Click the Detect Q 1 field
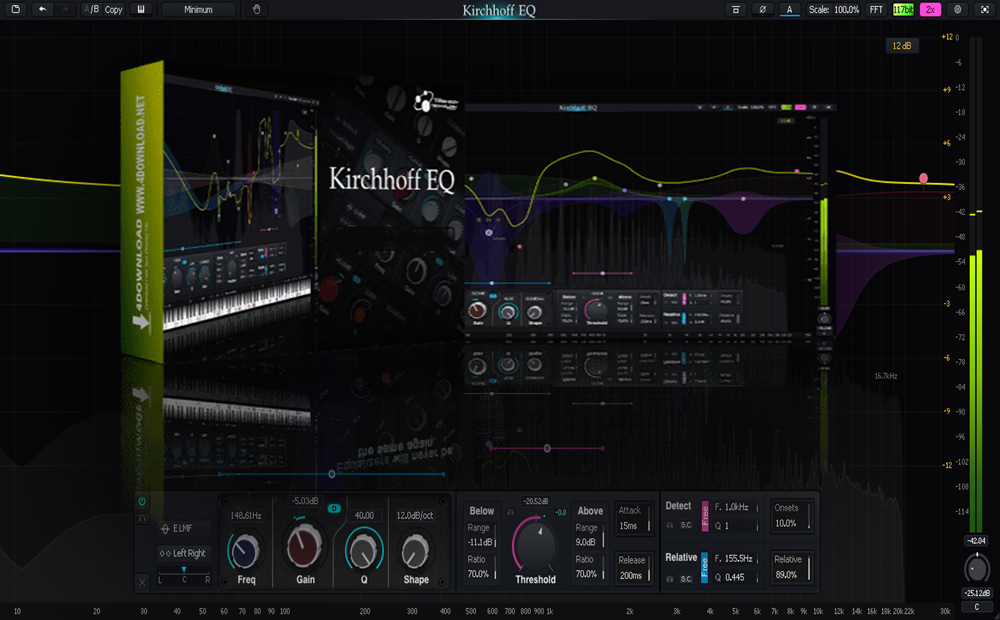1000x620 pixels. click(737, 526)
